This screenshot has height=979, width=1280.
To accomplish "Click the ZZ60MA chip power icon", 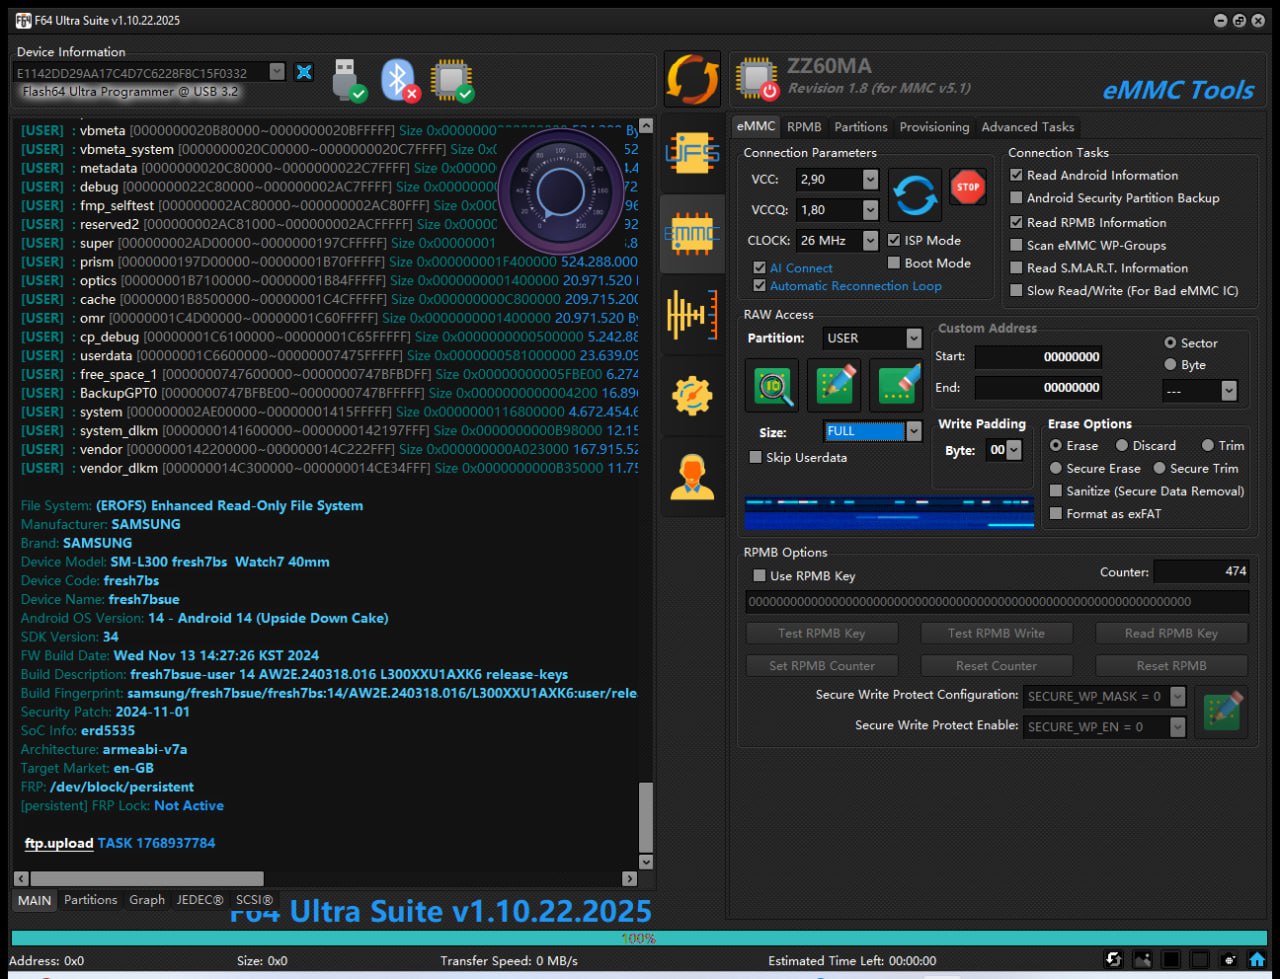I will 757,79.
